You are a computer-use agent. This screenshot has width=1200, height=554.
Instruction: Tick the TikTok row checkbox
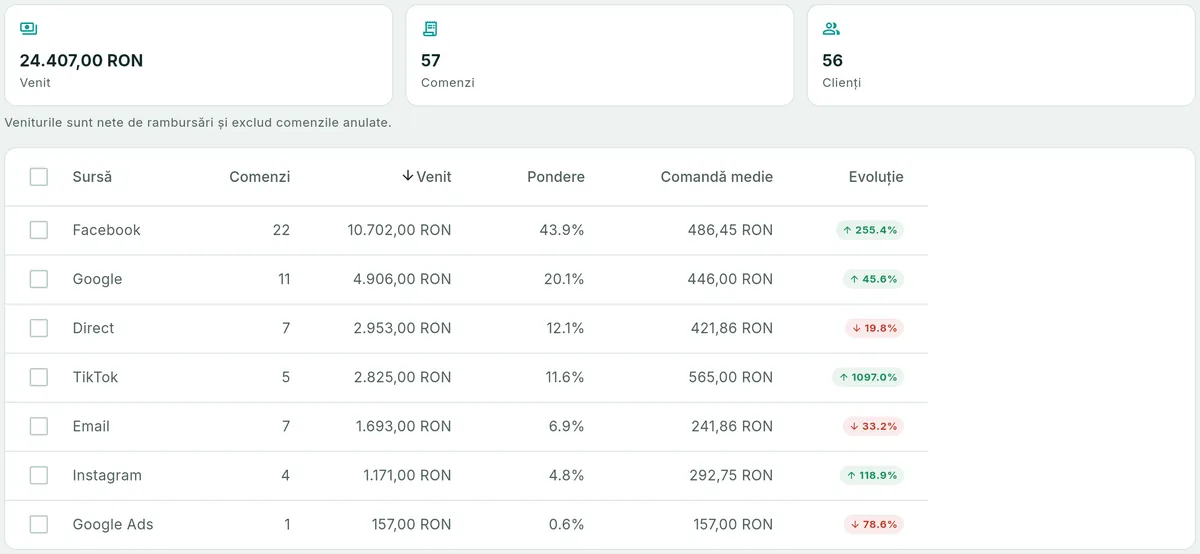coord(39,377)
